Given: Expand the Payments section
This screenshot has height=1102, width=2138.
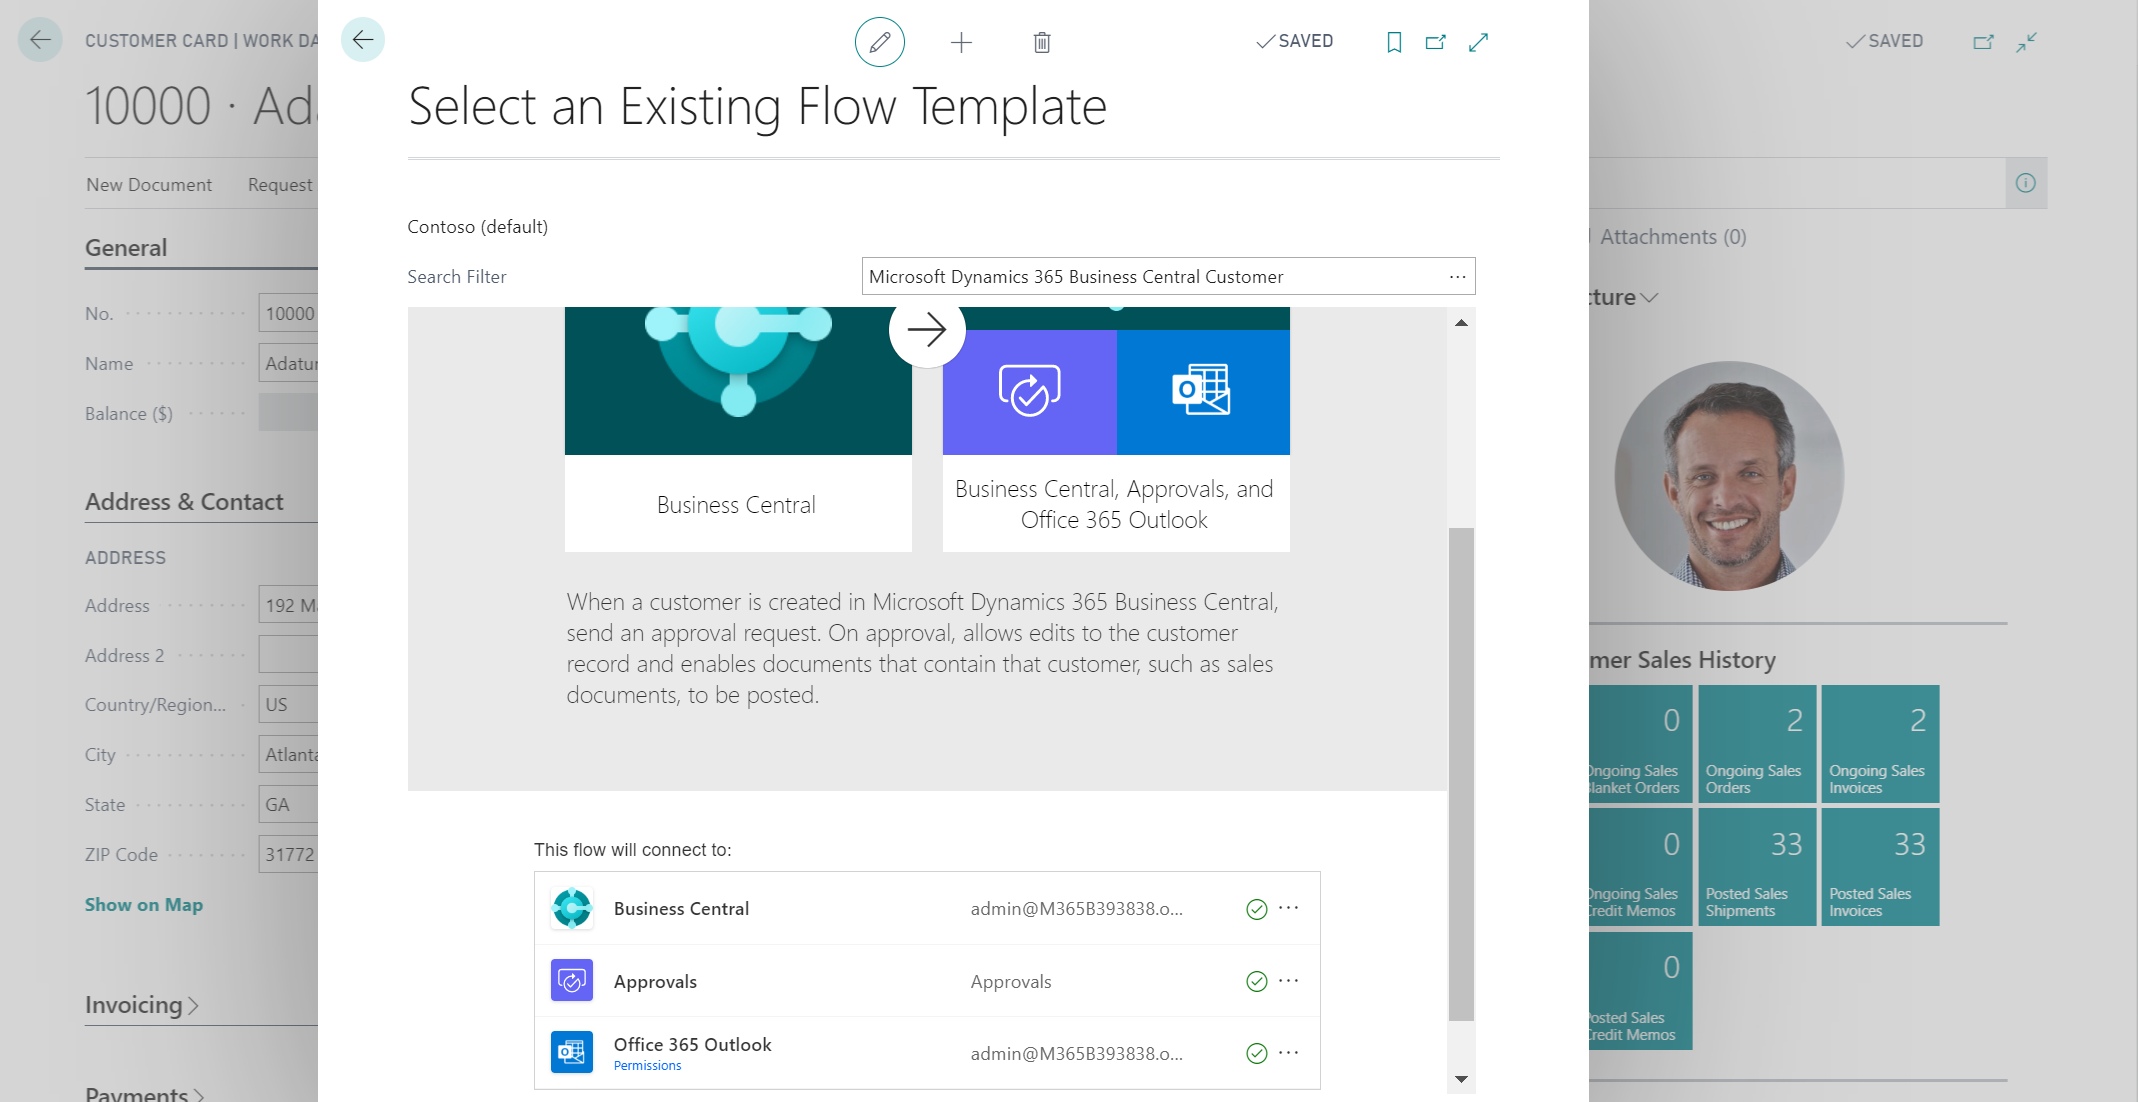Looking at the screenshot, I should pyautogui.click(x=145, y=1094).
